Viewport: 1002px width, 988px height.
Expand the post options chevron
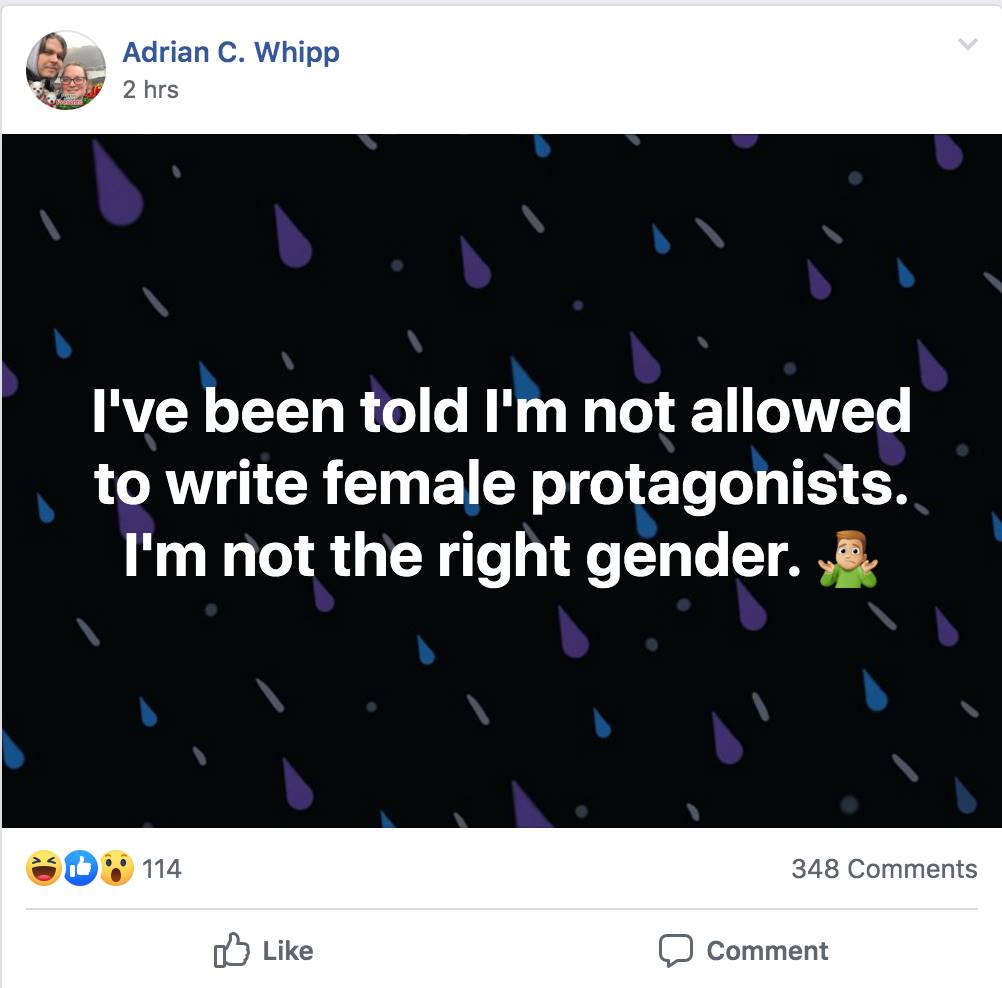(967, 45)
